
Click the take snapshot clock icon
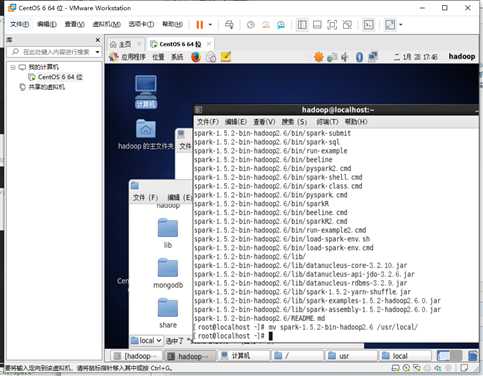[251, 25]
